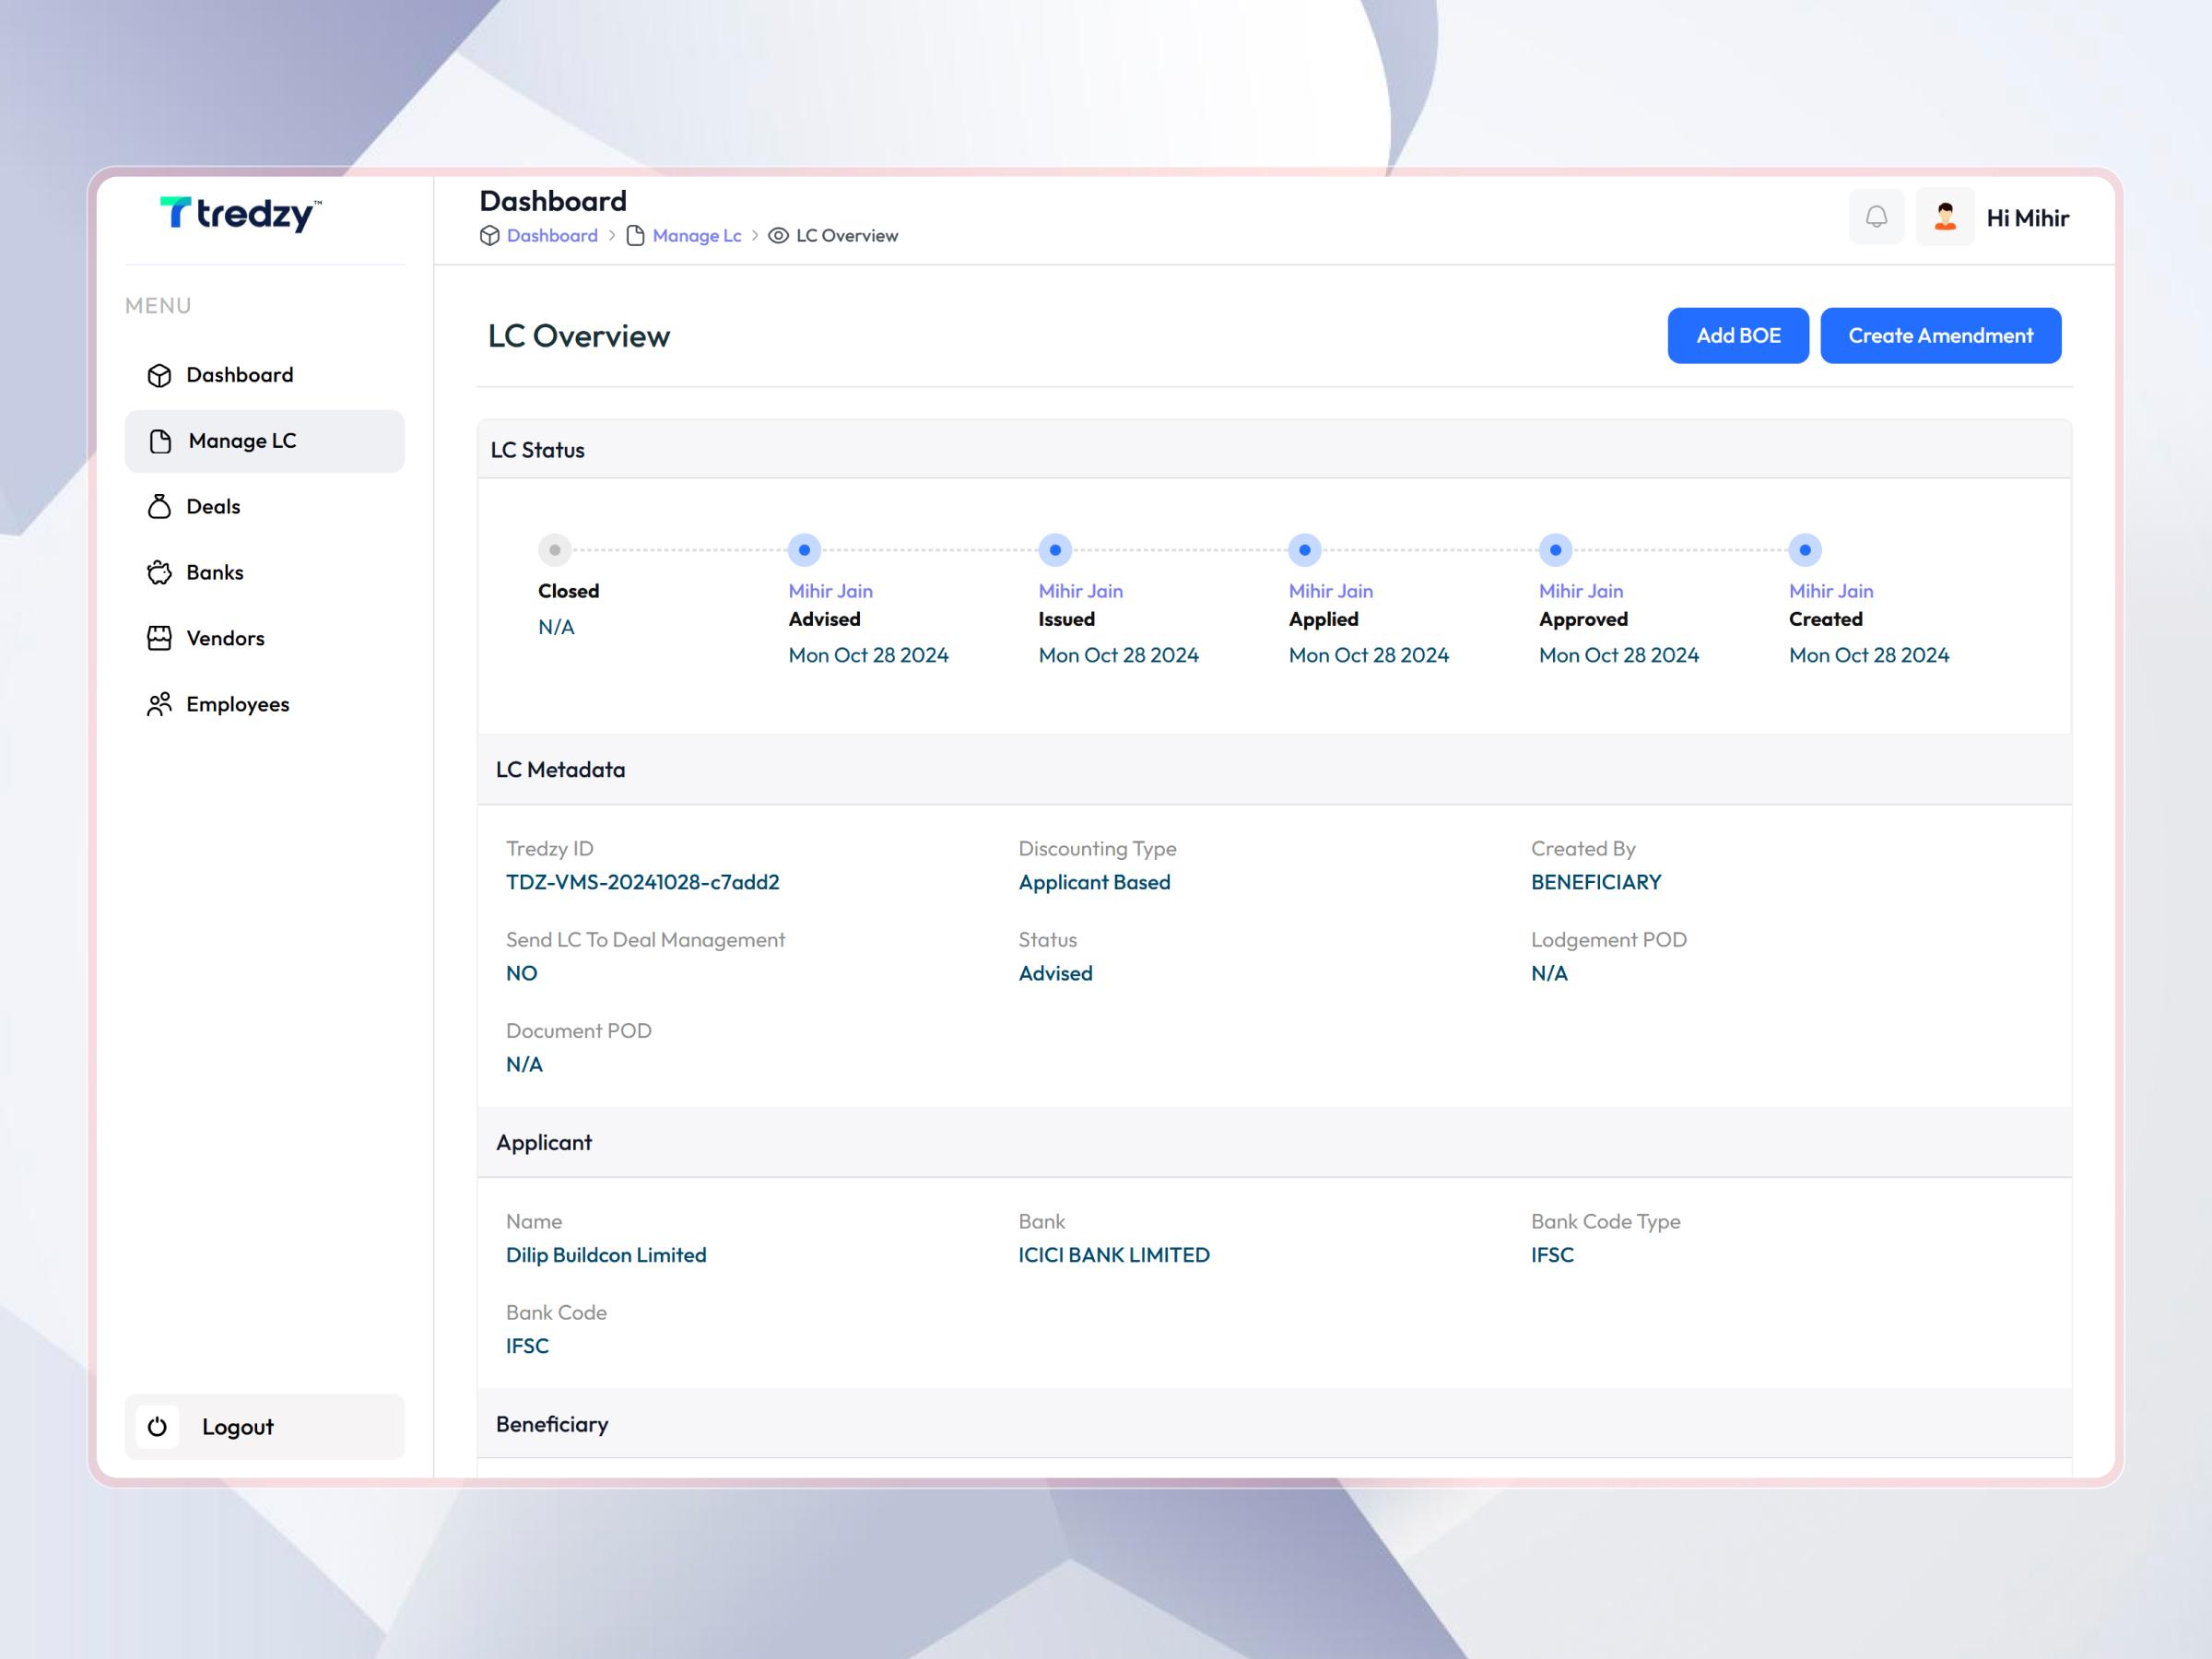This screenshot has height=1659, width=2212.
Task: Click the Closed status dot on the timeline
Action: 555,549
